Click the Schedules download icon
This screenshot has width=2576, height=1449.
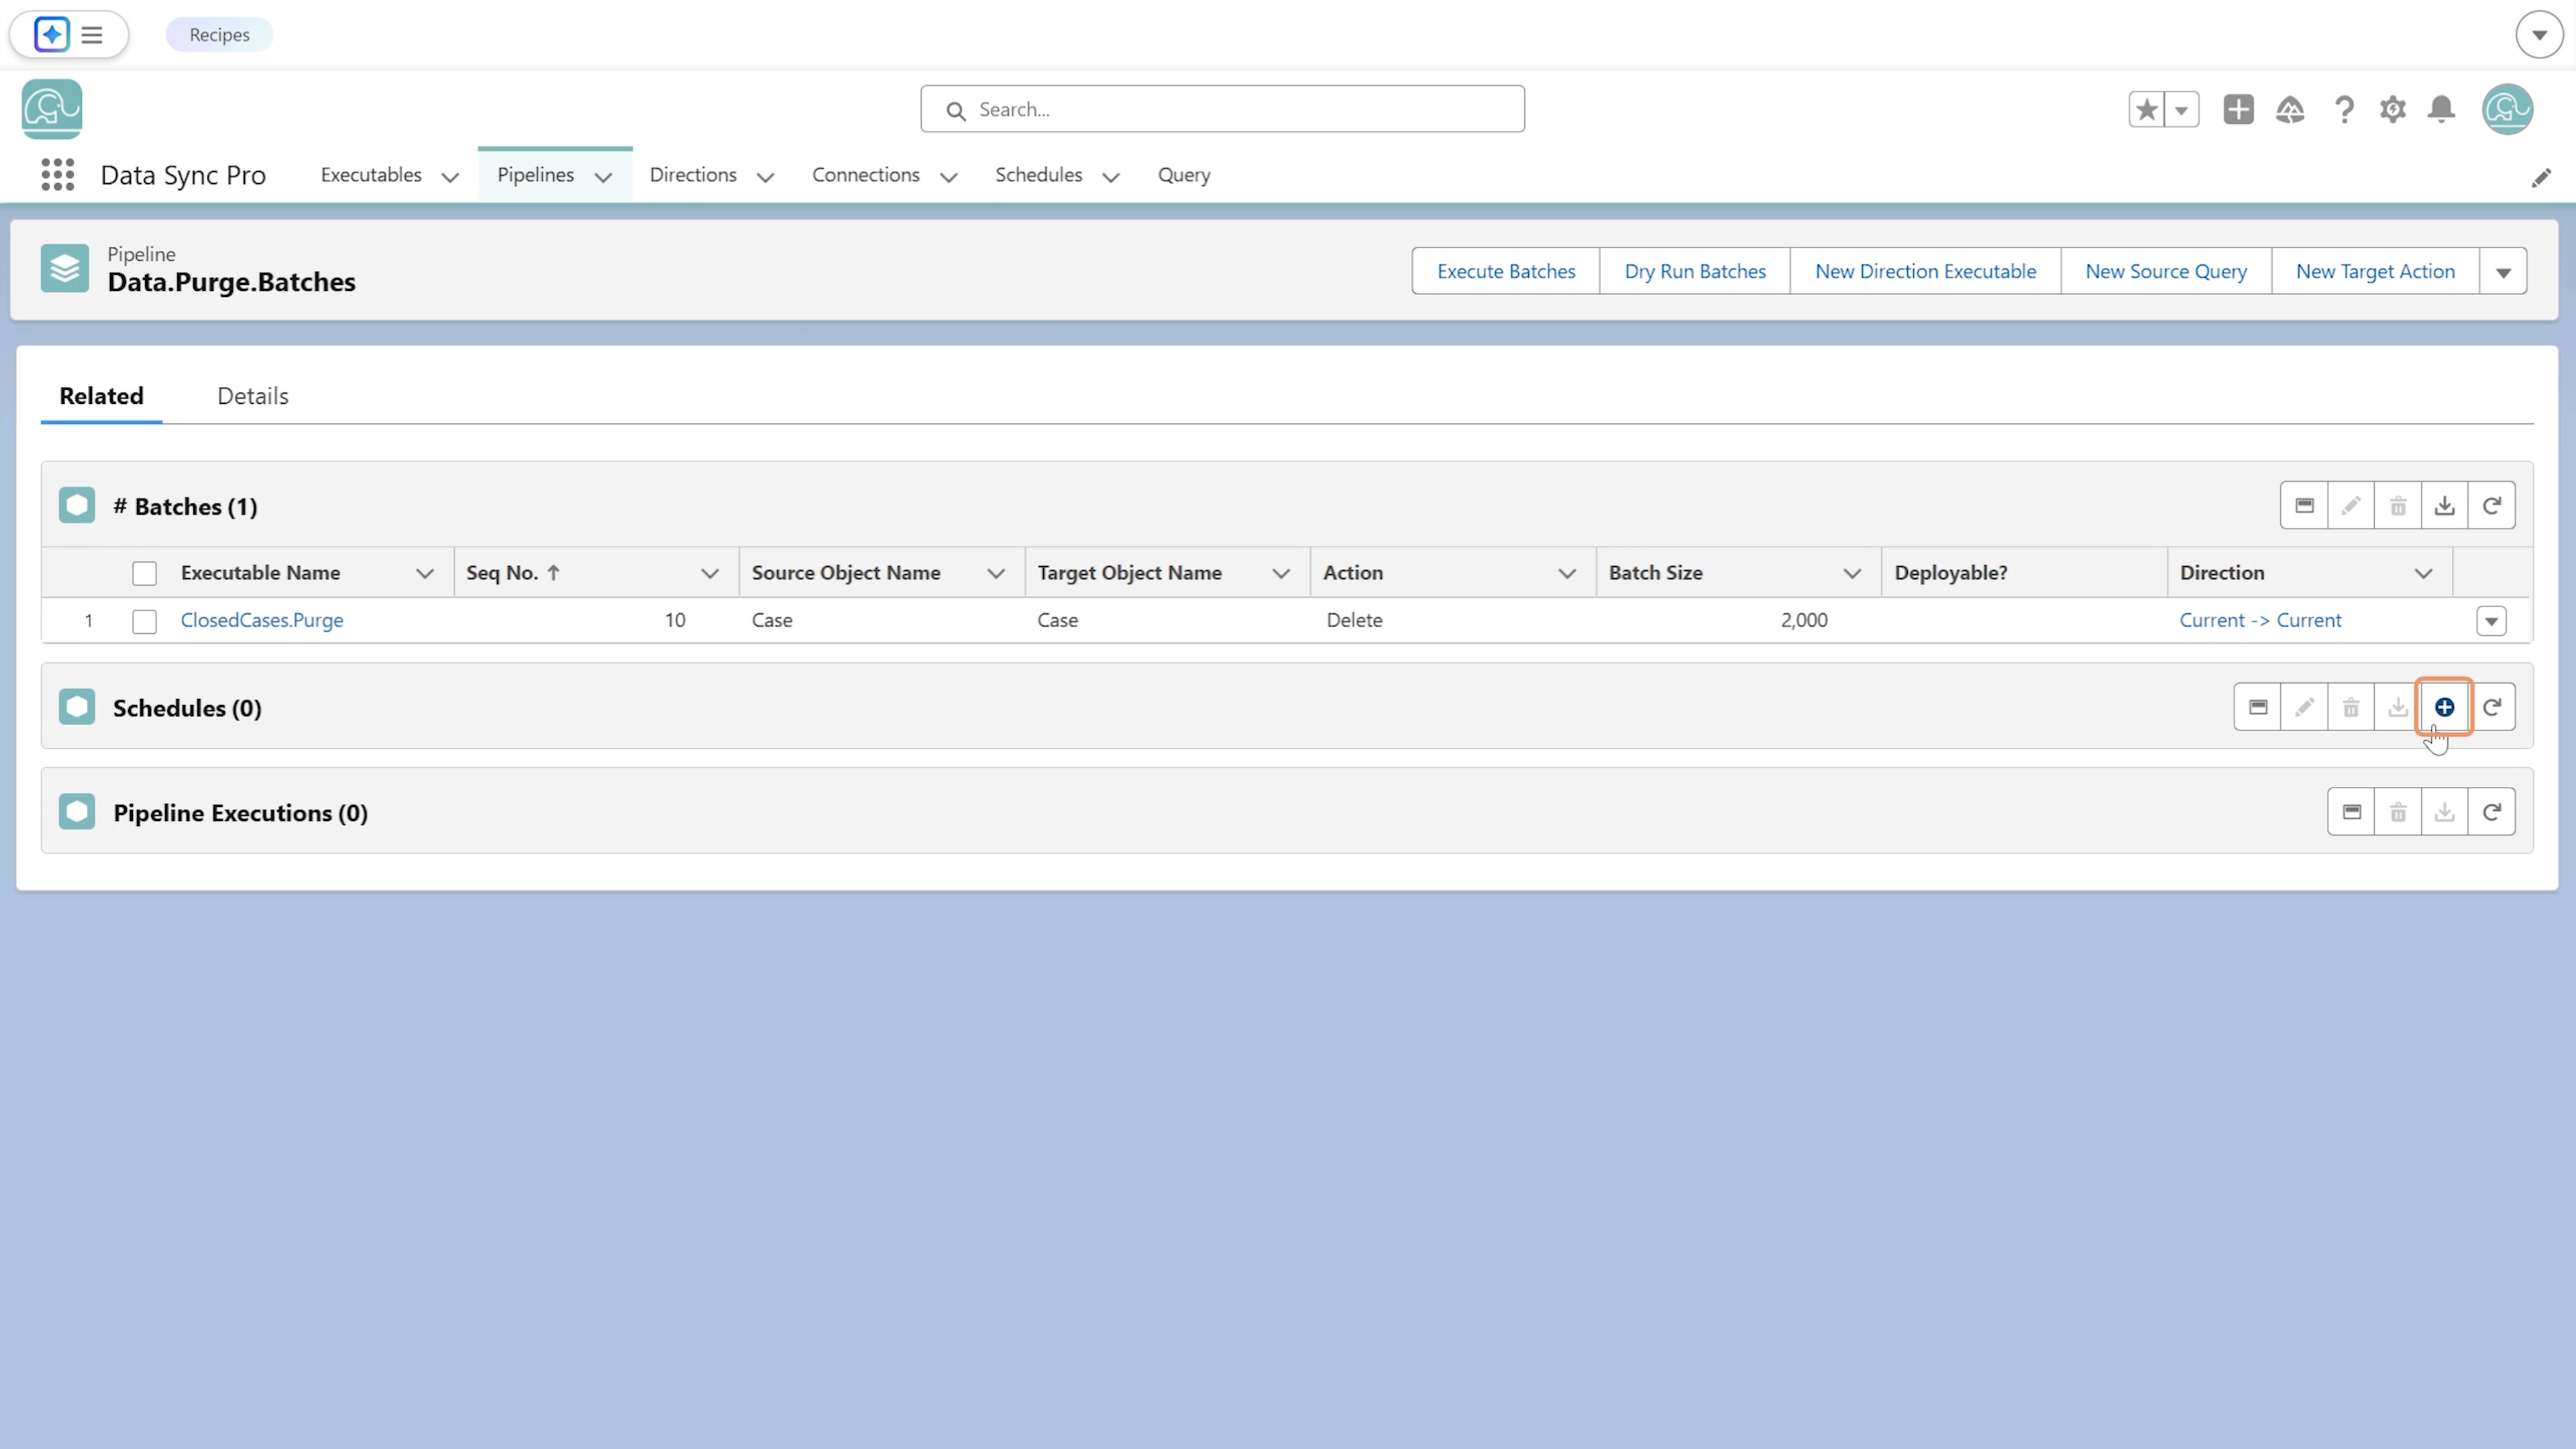[x=2397, y=708]
